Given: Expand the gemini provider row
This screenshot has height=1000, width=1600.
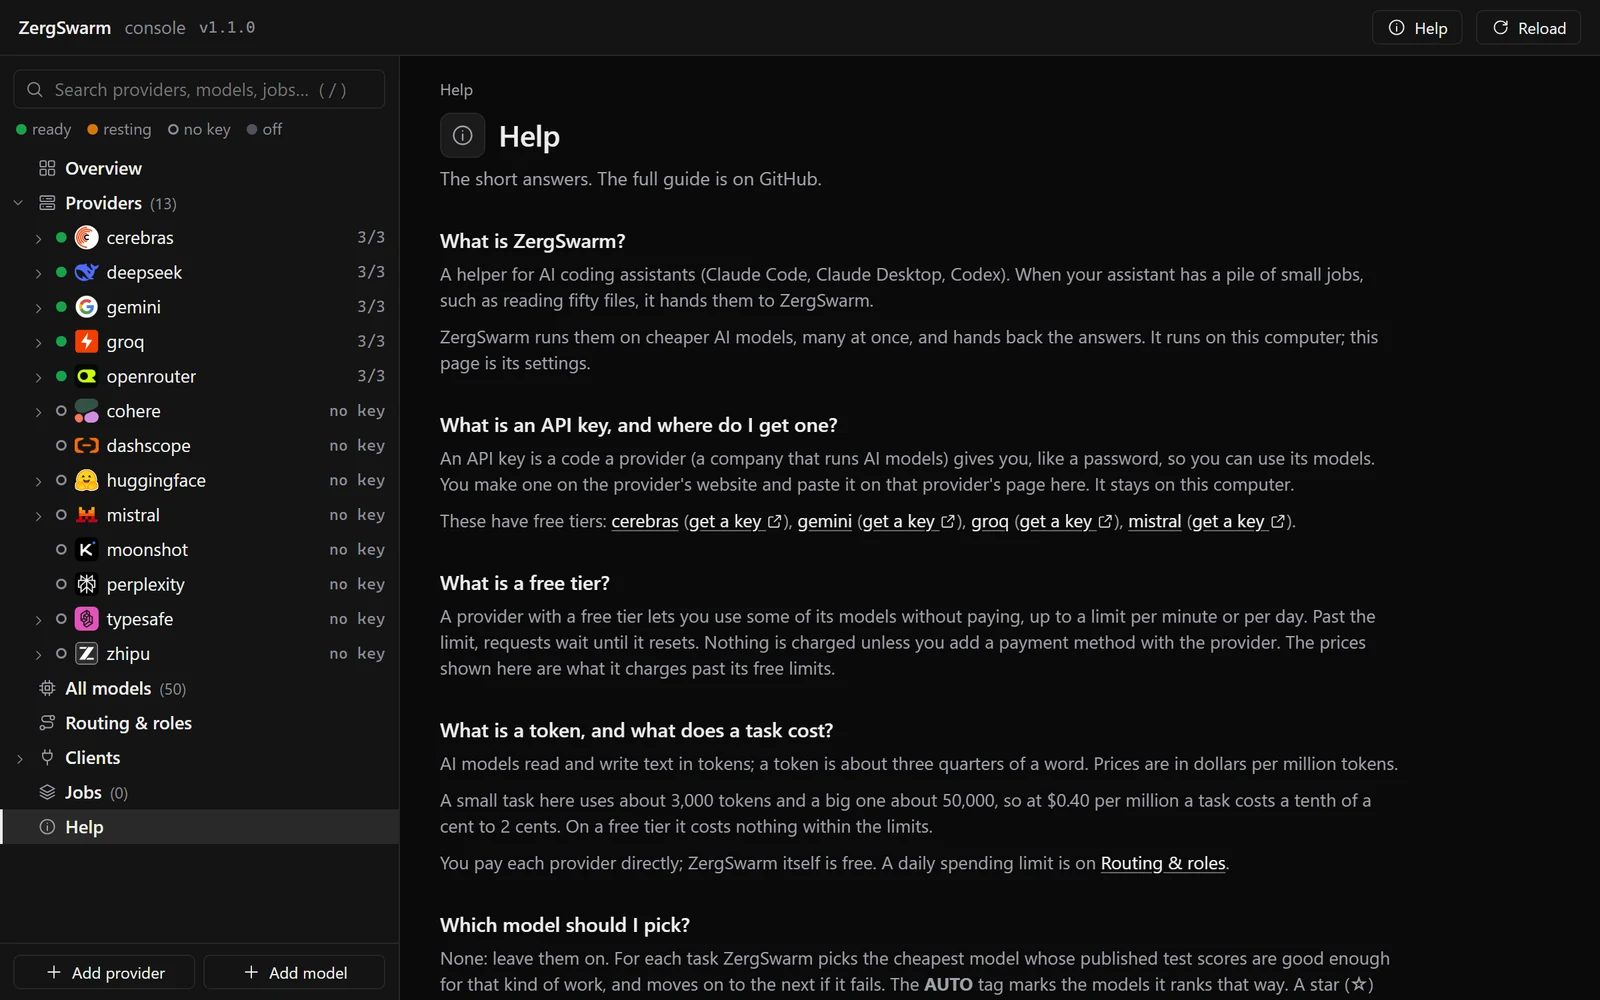Looking at the screenshot, I should [x=38, y=308].
